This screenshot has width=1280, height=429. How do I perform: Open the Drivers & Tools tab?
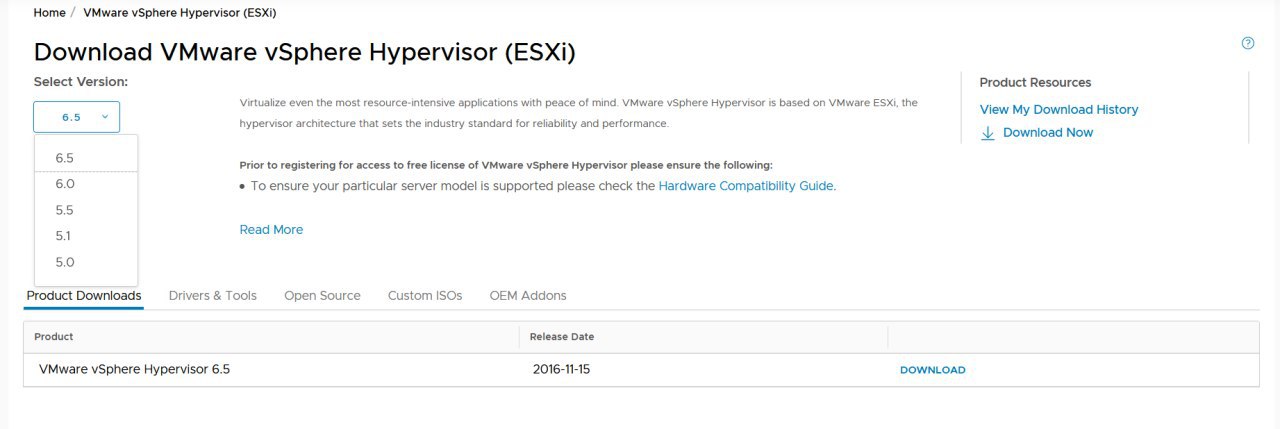(213, 296)
